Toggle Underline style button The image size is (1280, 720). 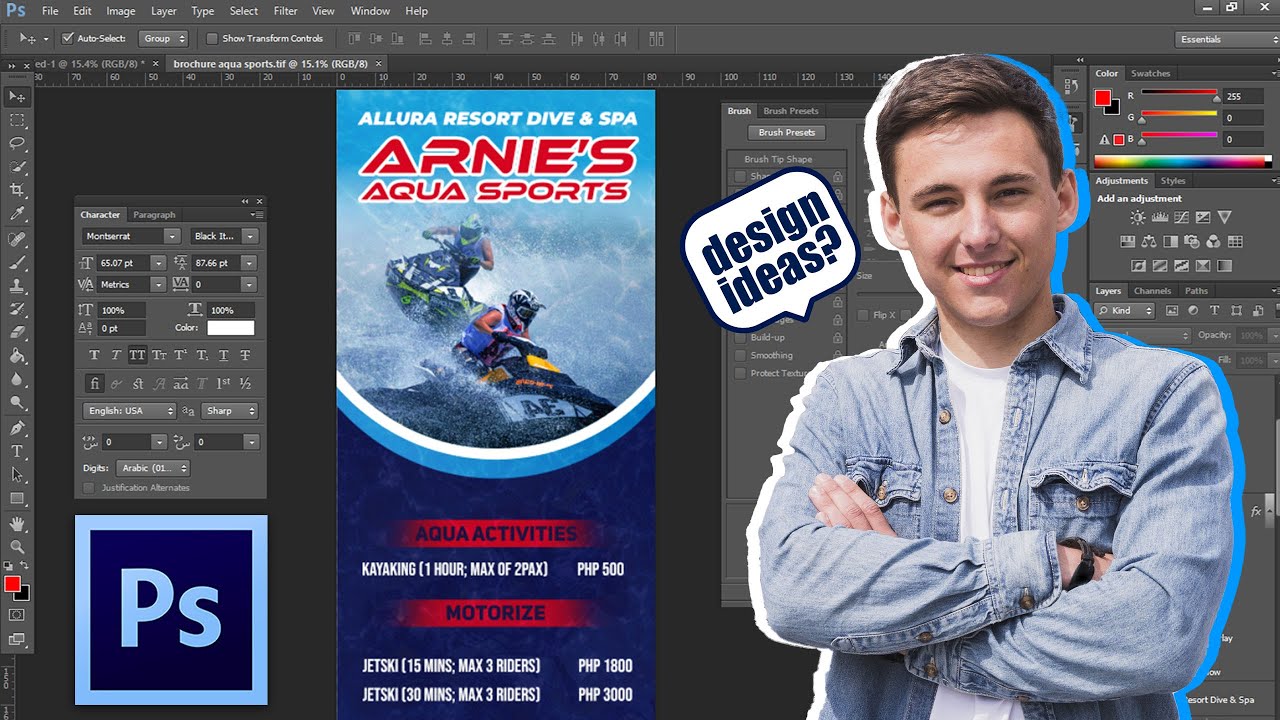[x=223, y=355]
